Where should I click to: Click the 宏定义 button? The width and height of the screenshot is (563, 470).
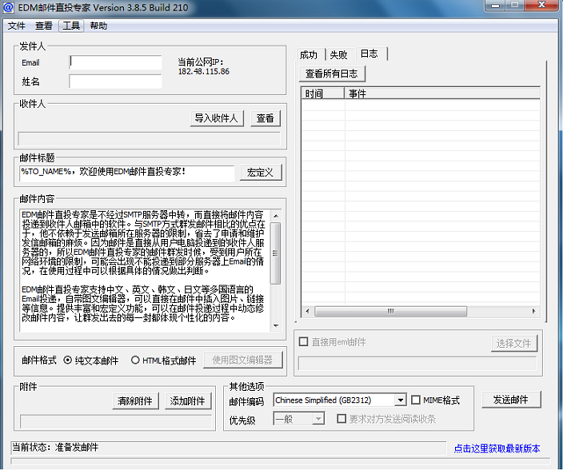pyautogui.click(x=260, y=173)
